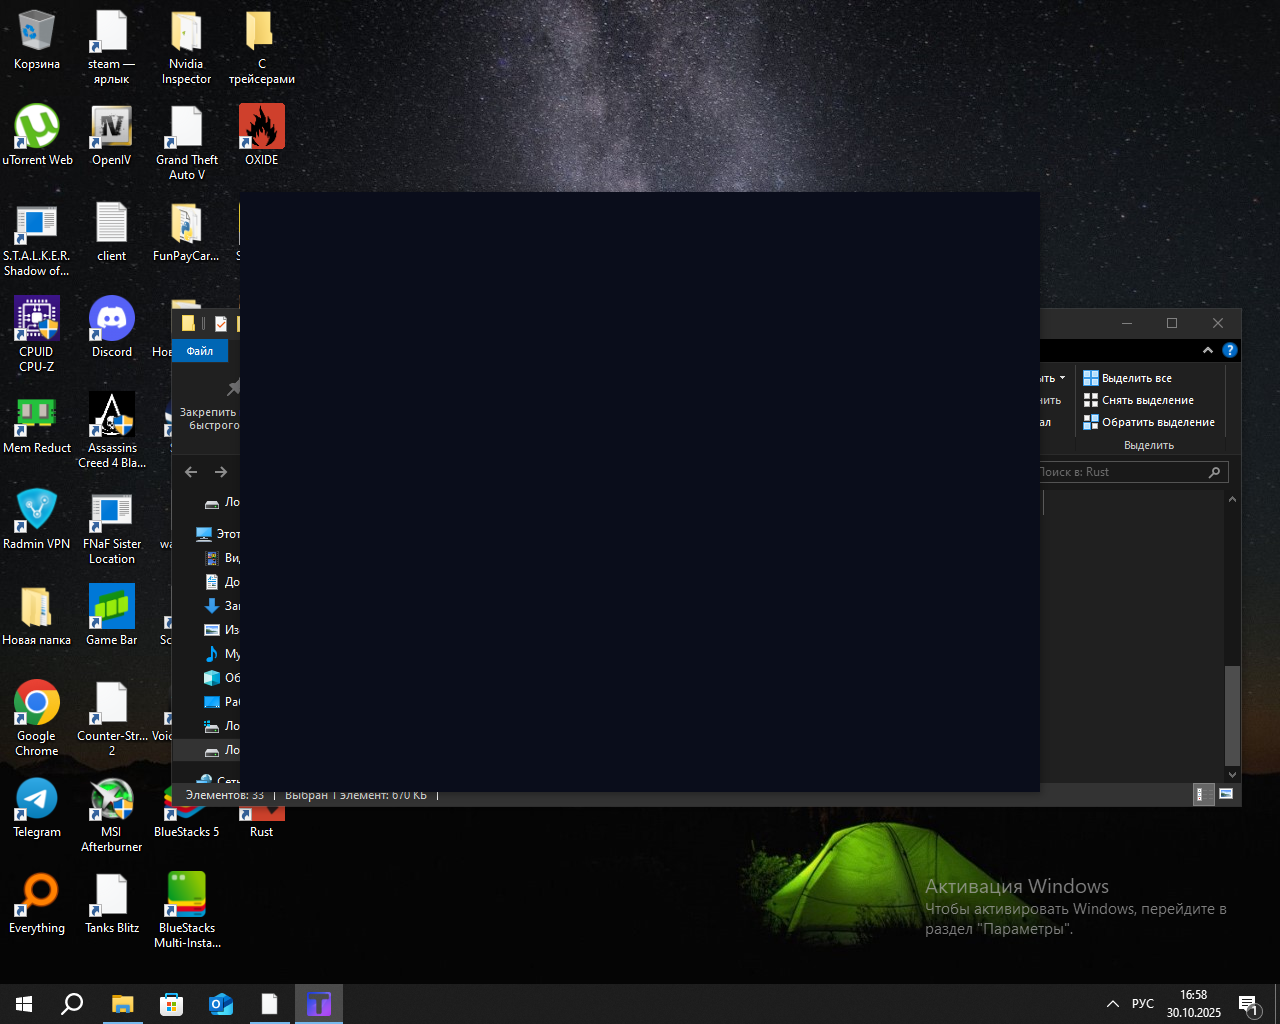Open Explorer help with the question mark
1280x1024 pixels.
[x=1230, y=350]
